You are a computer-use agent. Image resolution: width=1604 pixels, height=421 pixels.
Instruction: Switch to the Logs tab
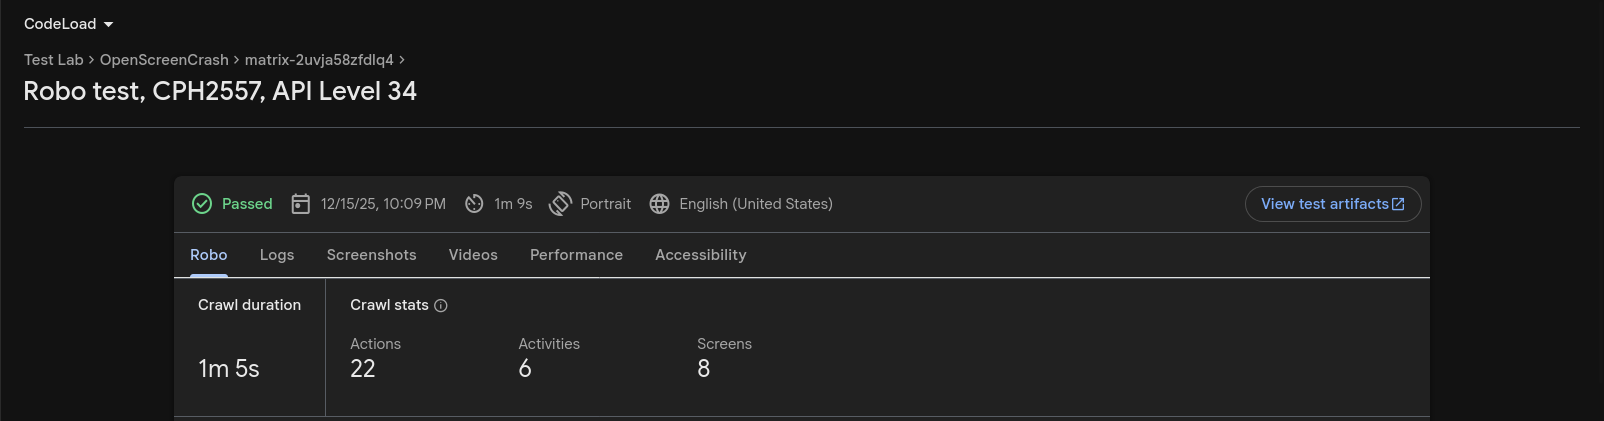[277, 255]
